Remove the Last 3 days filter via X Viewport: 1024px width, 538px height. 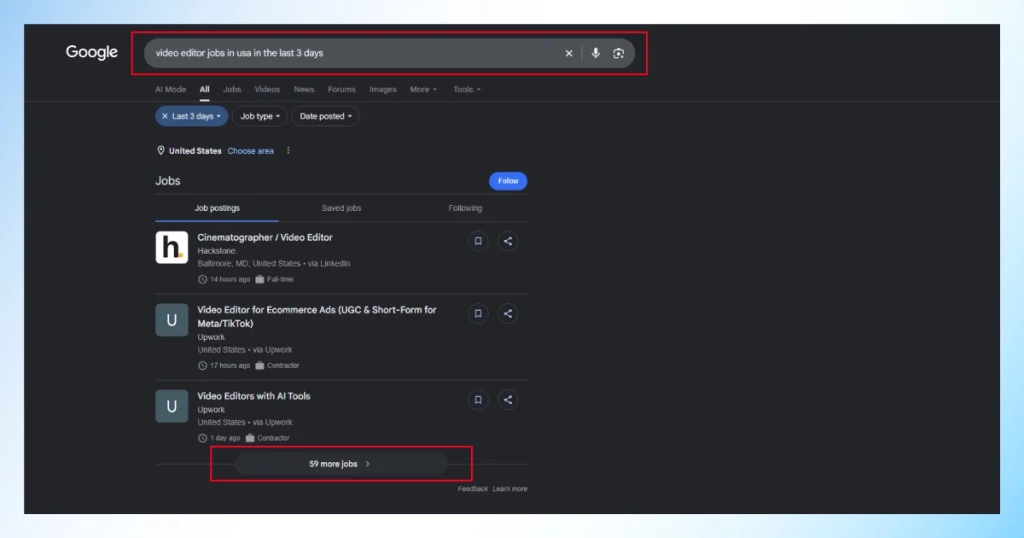tap(165, 116)
